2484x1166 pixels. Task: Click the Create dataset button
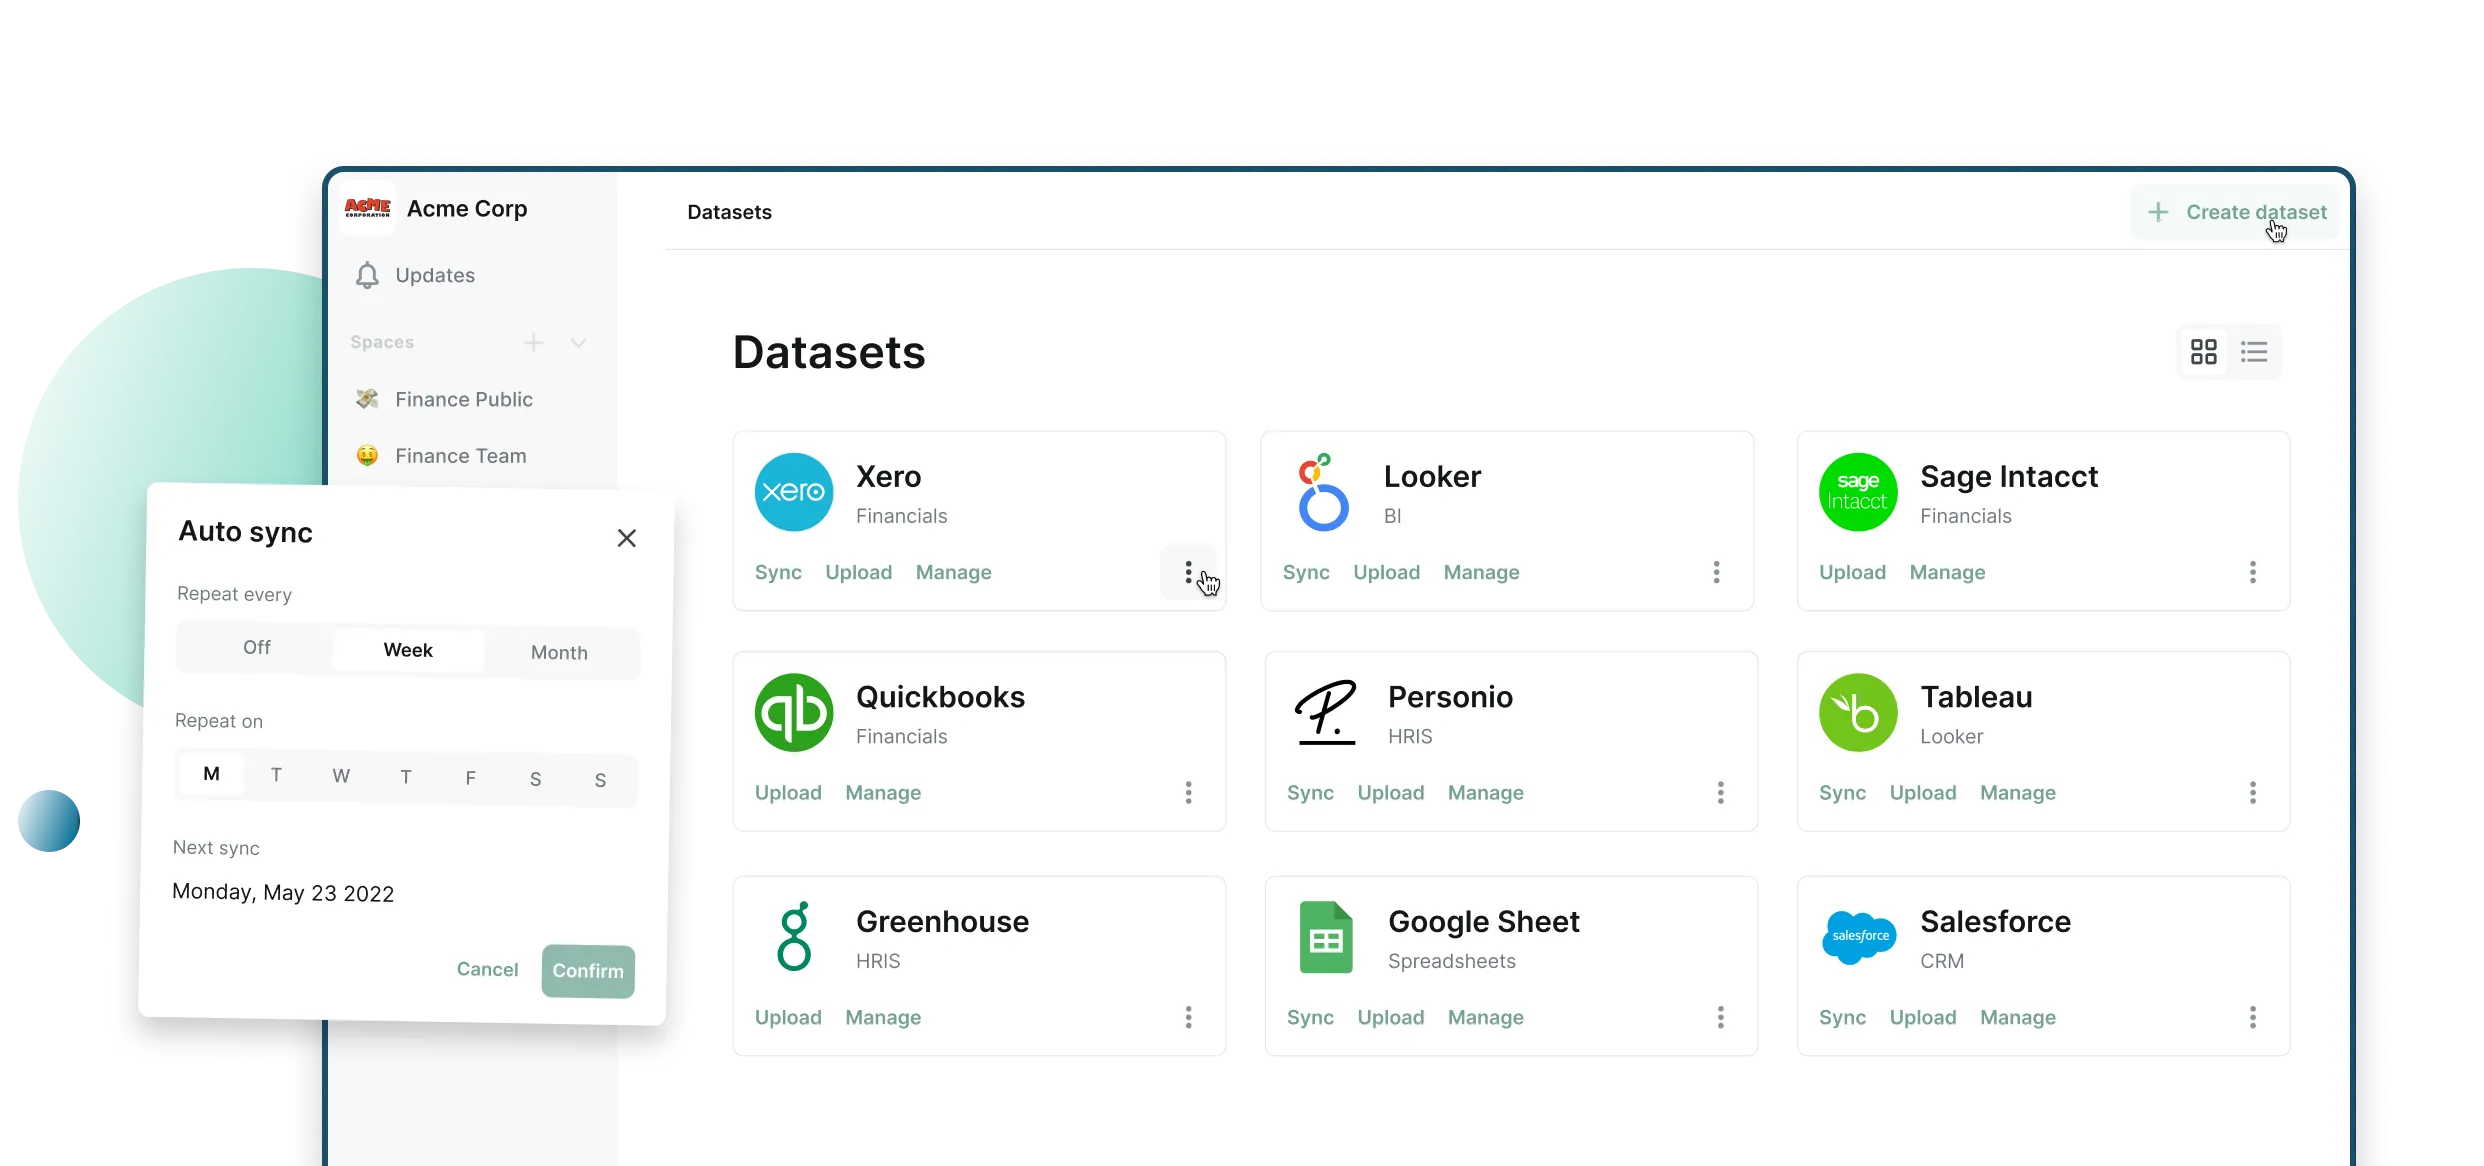pos(2236,212)
